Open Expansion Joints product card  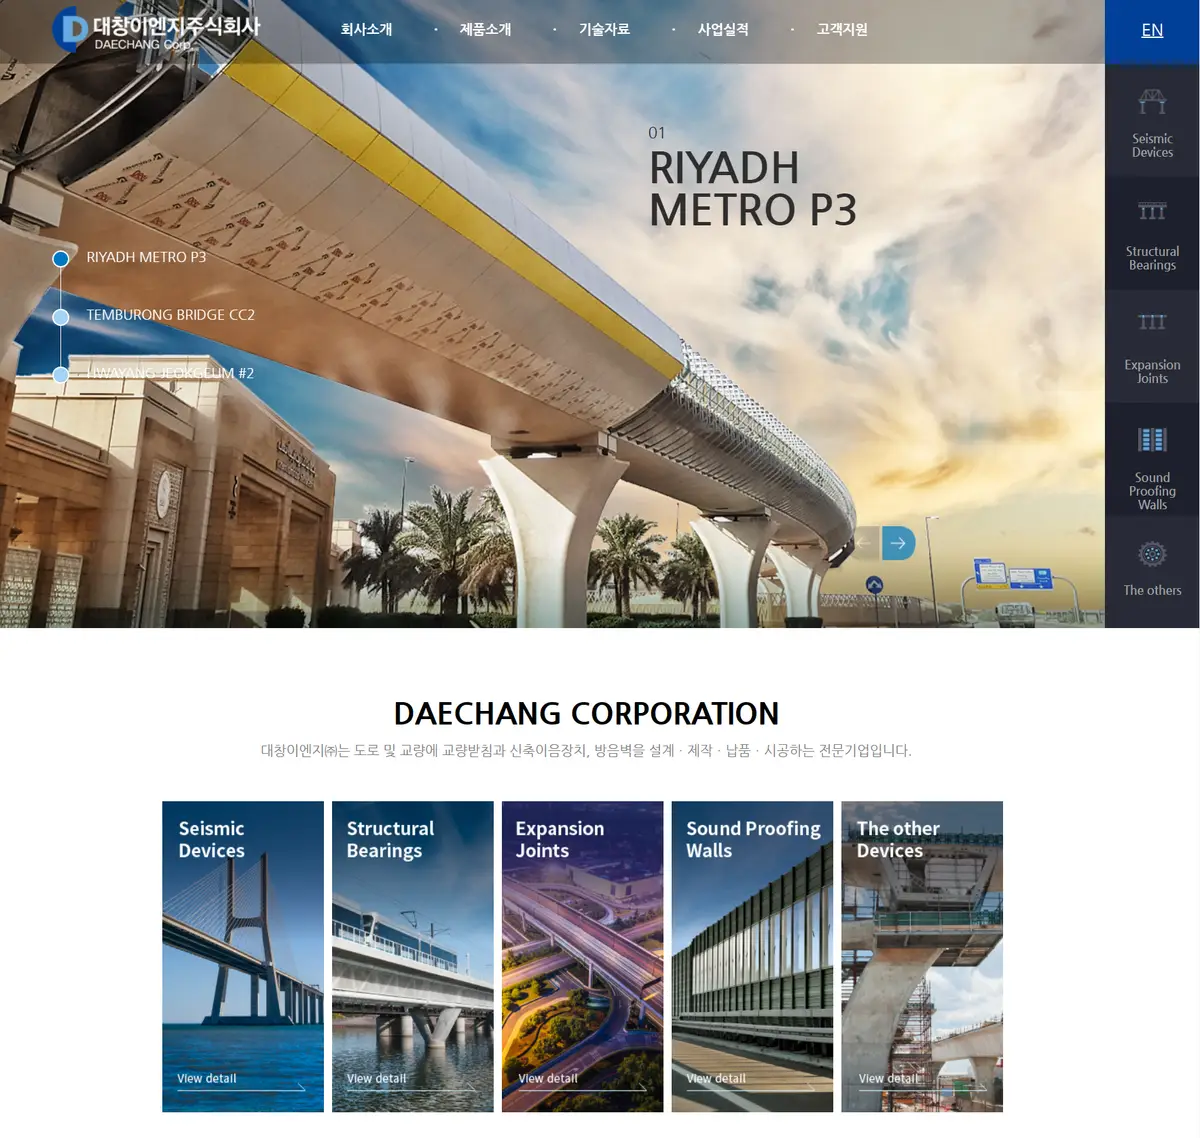click(x=582, y=956)
